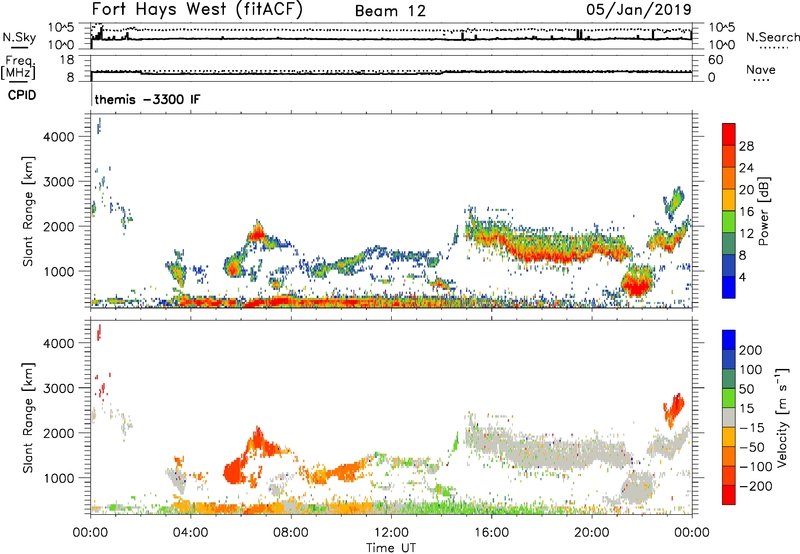This screenshot has width=800, height=554.
Task: Click the 'N.Sky' legend label
Action: tap(19, 37)
